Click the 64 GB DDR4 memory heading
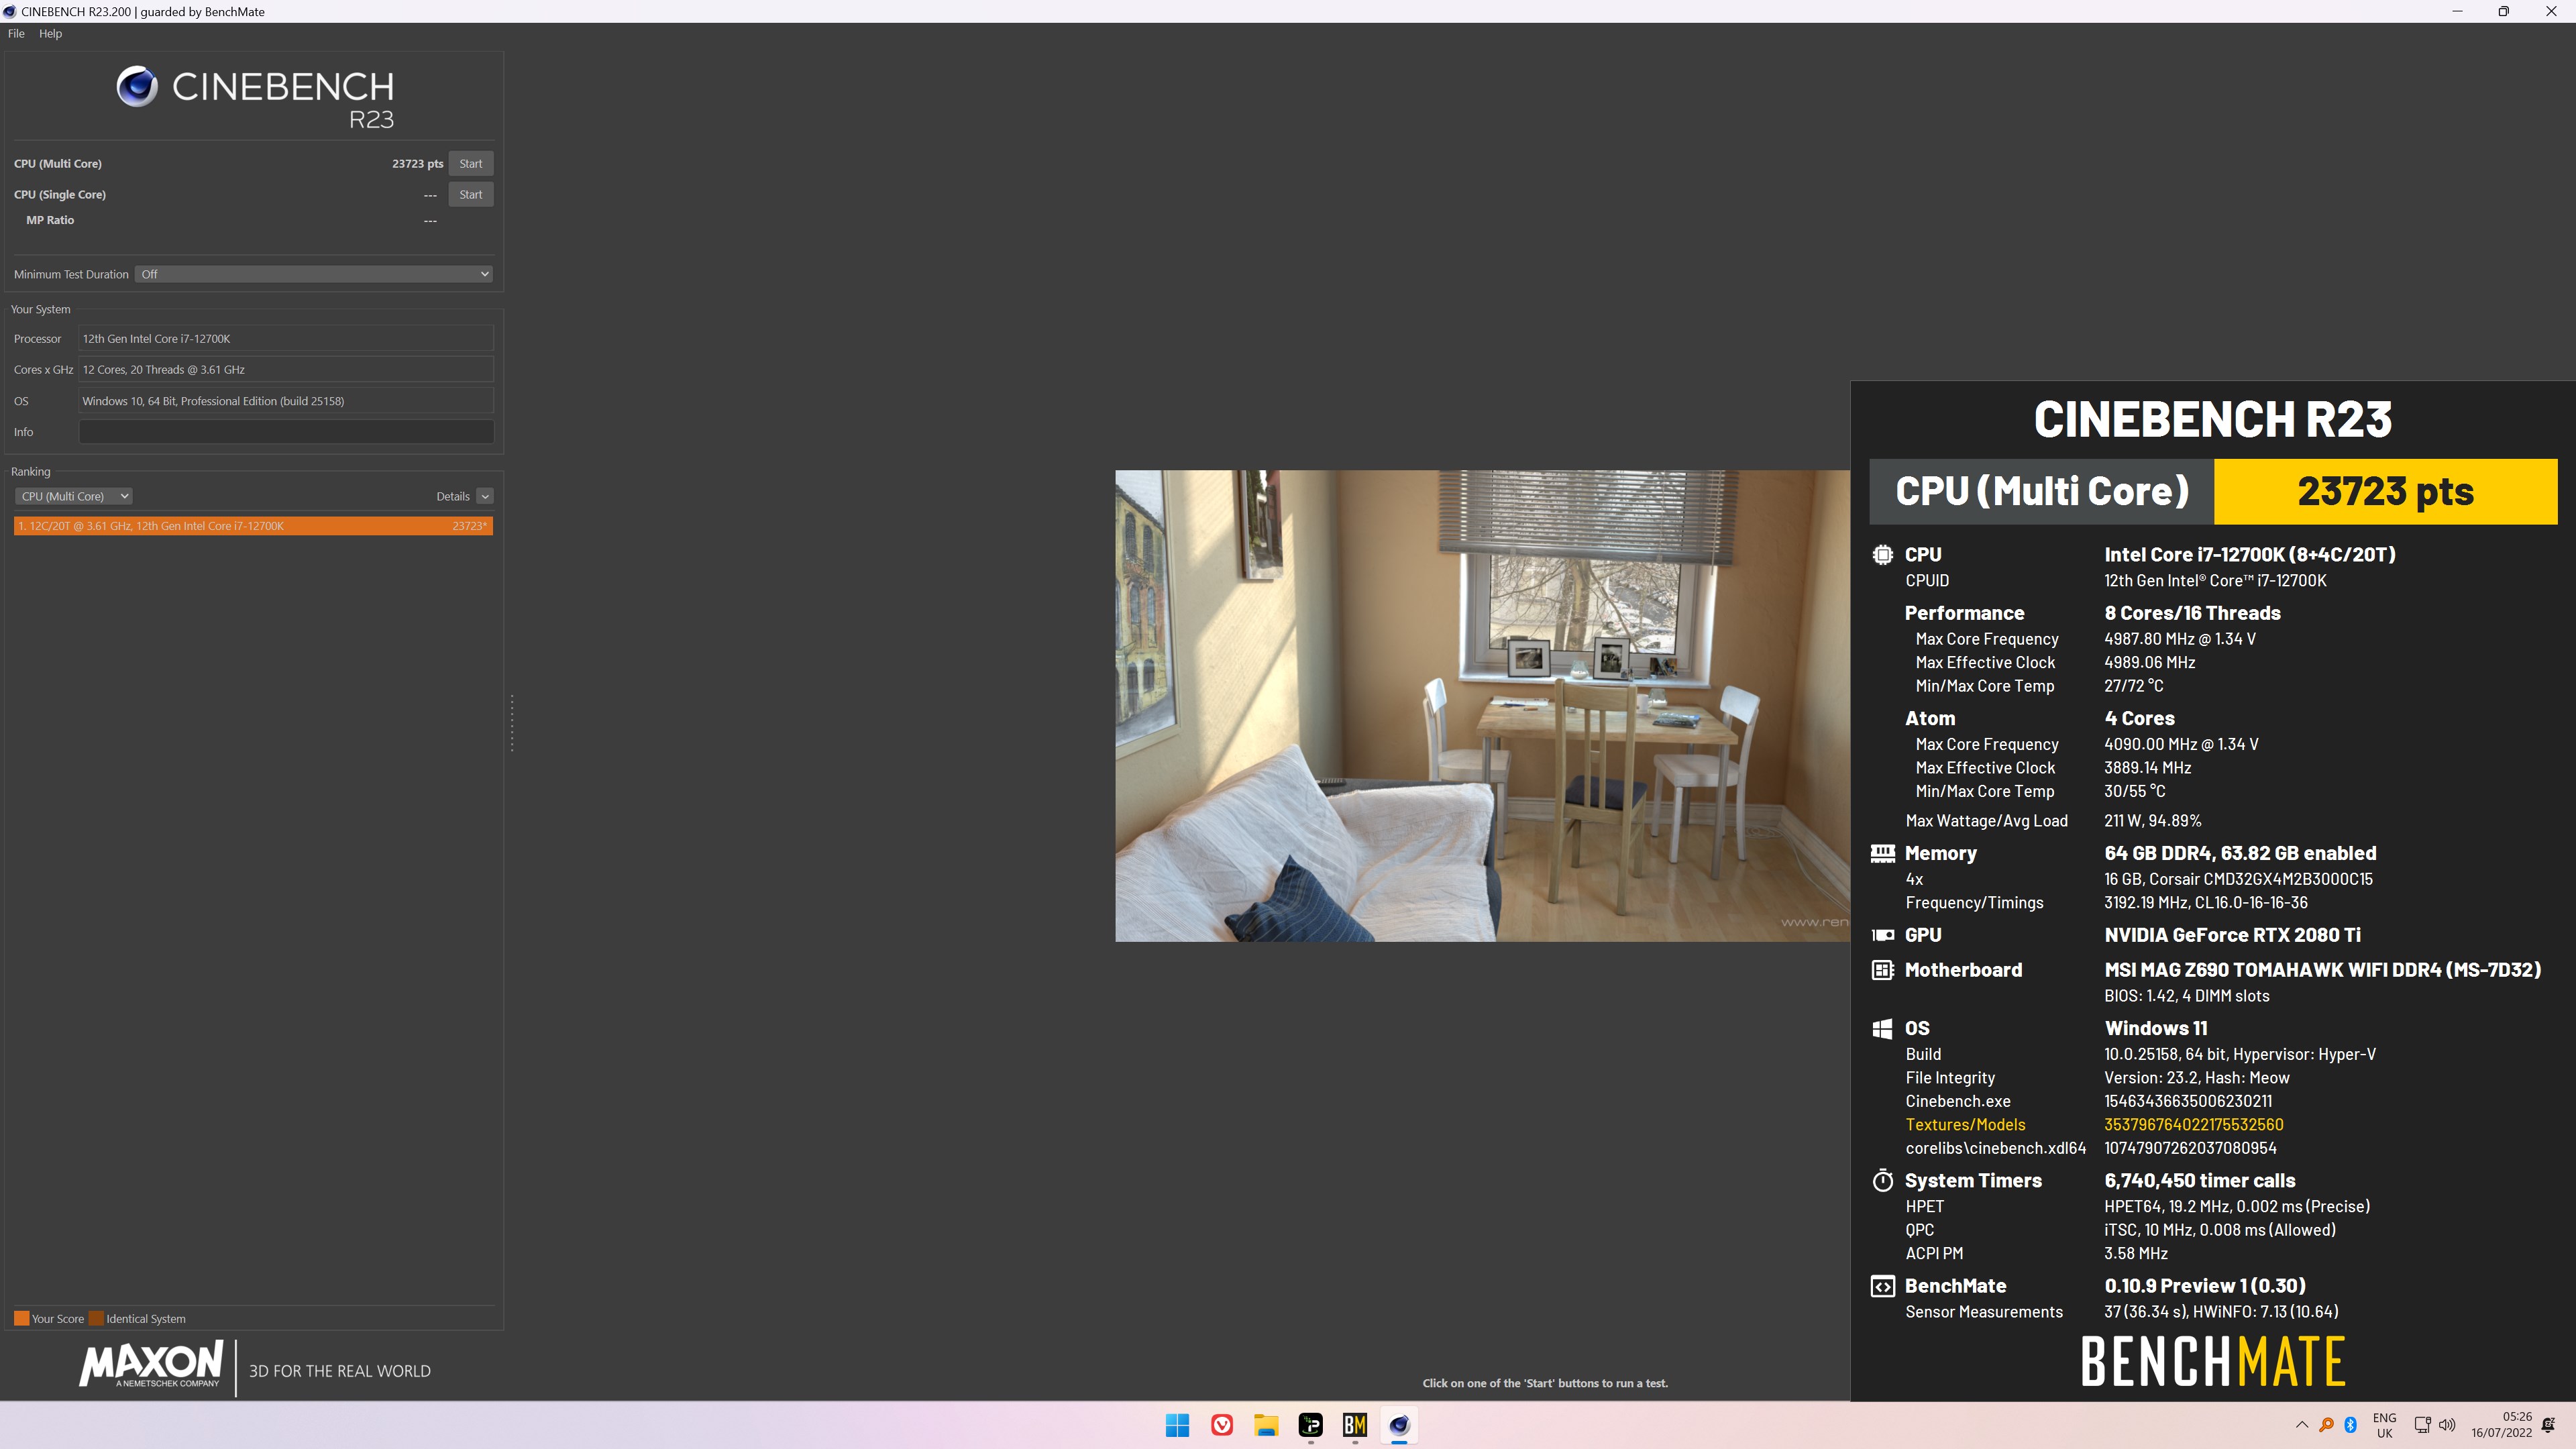The image size is (2576, 1449). click(x=2240, y=853)
